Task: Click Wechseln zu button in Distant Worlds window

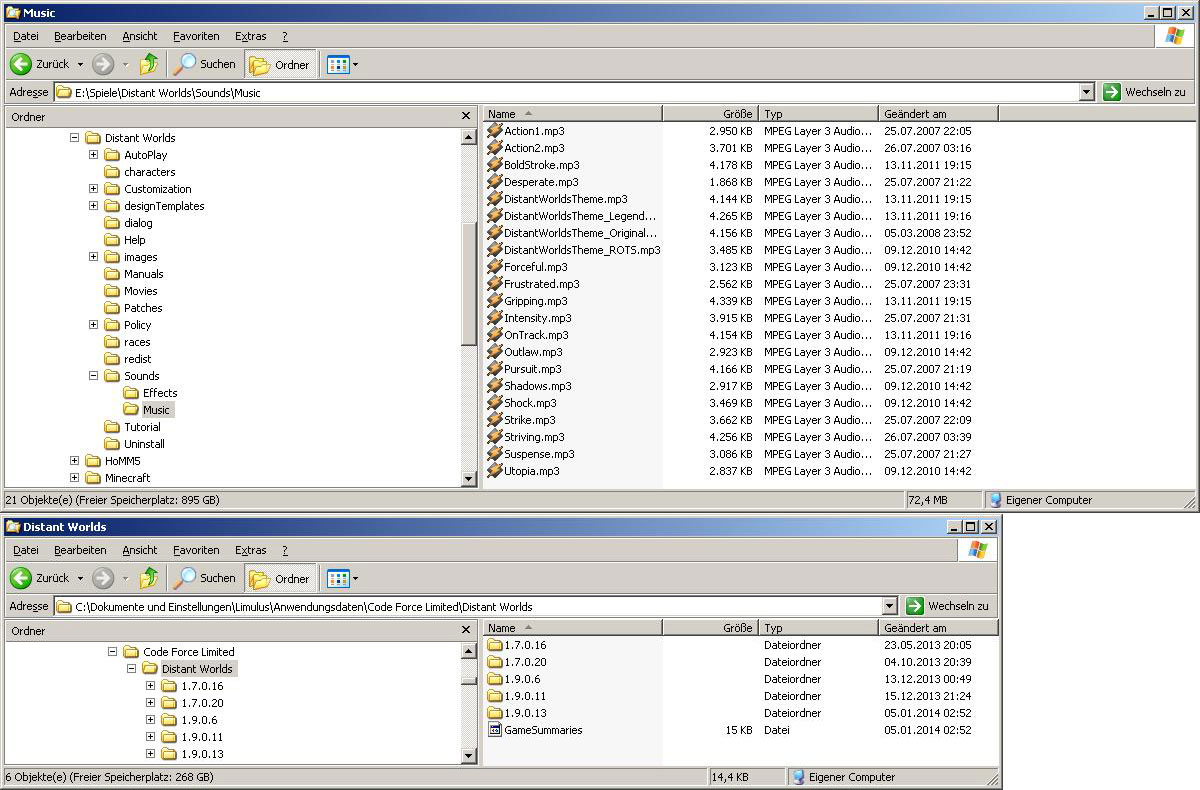Action: [x=948, y=606]
